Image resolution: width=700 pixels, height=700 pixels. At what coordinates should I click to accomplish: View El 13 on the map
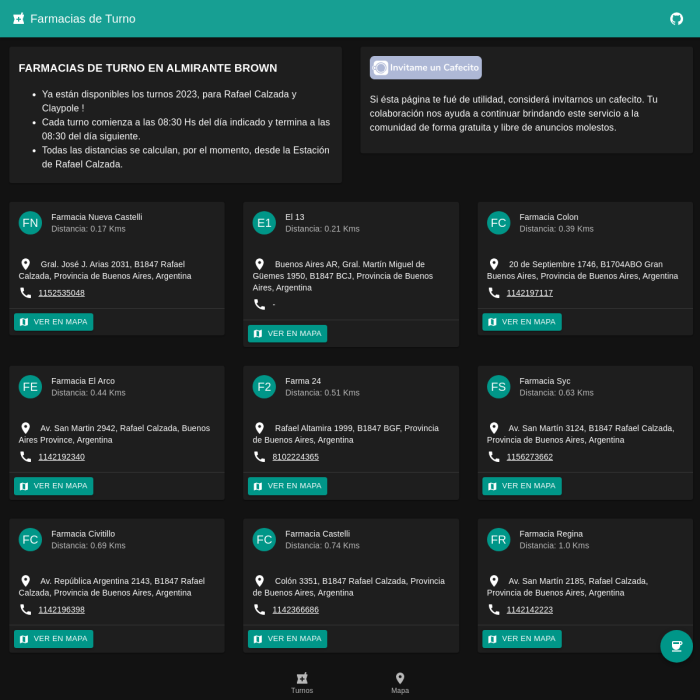tap(288, 333)
